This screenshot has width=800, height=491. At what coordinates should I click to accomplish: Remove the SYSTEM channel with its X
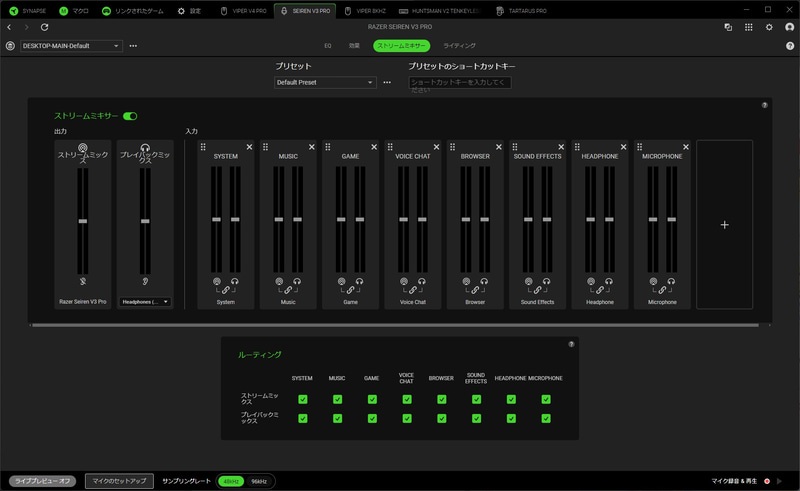click(x=249, y=147)
